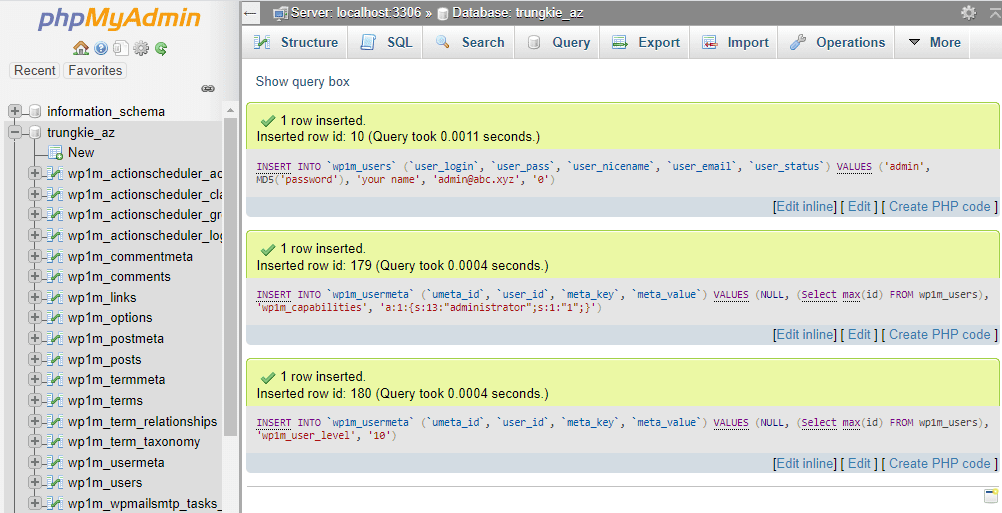The height and width of the screenshot is (513, 1002).
Task: Click the Home icon under phpMyAdmin logo
Action: tap(81, 48)
